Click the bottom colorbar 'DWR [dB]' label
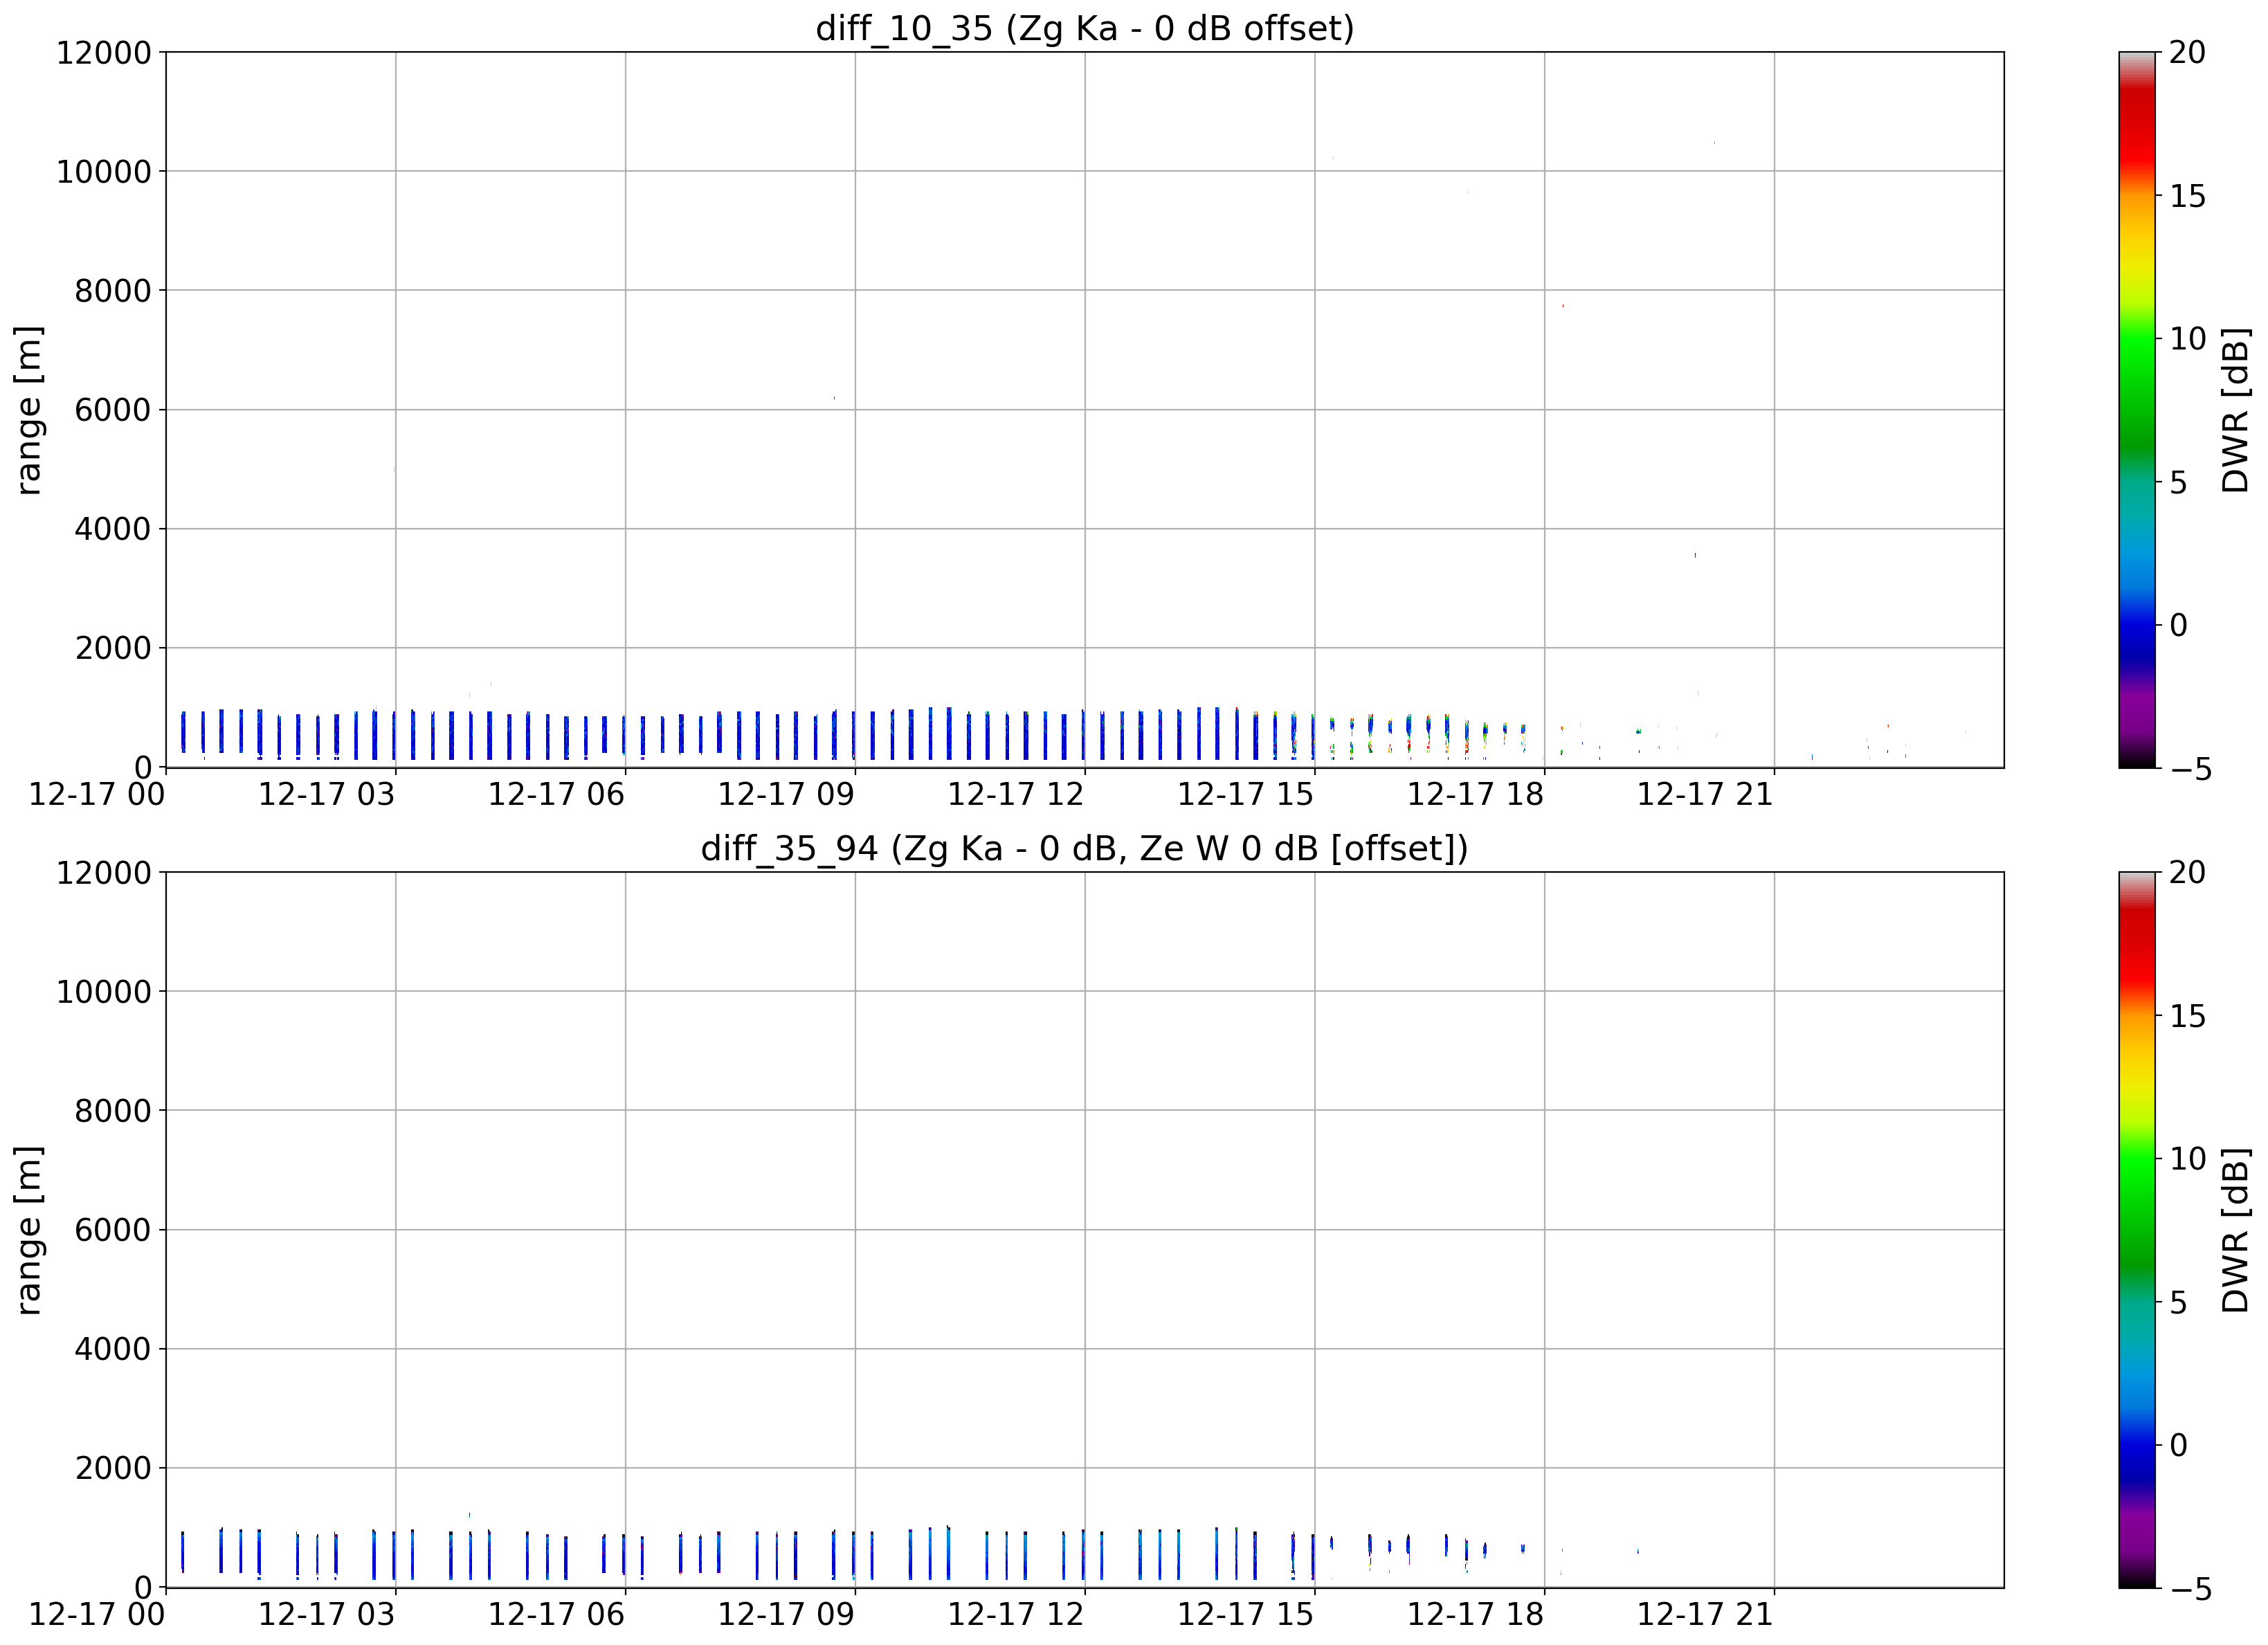 click(2234, 1230)
